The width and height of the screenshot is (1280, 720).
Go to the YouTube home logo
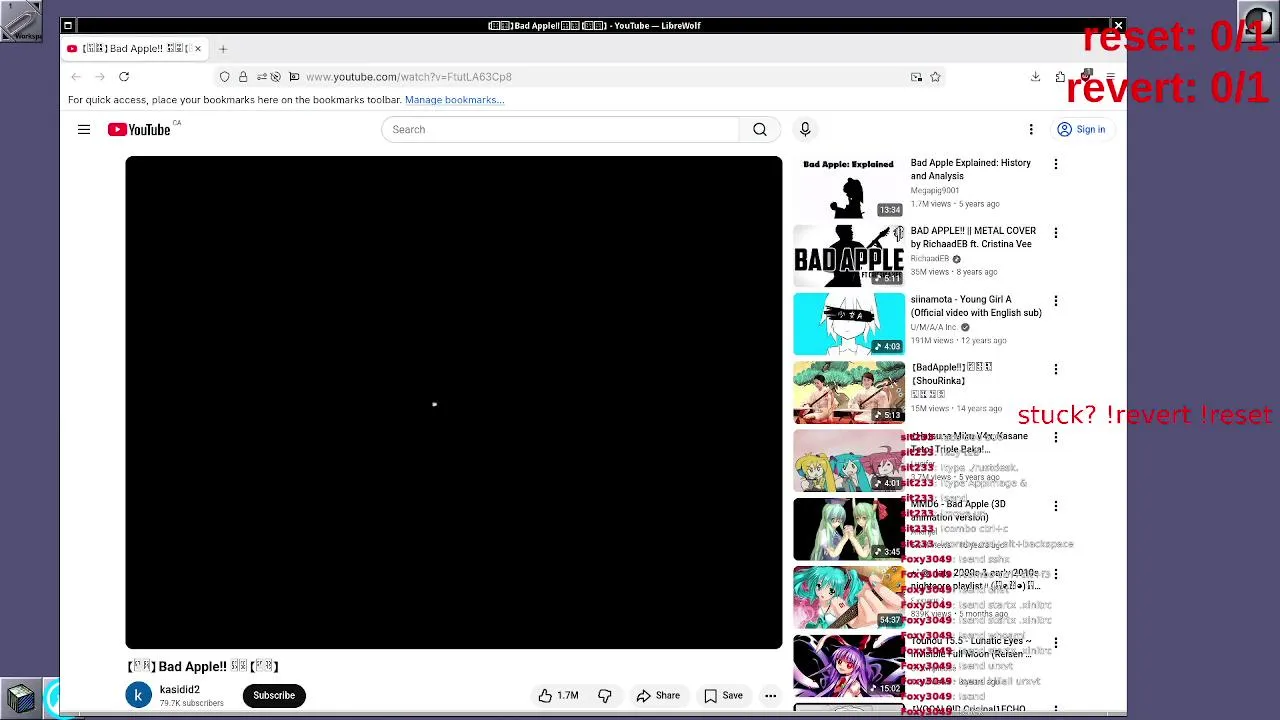pos(139,129)
